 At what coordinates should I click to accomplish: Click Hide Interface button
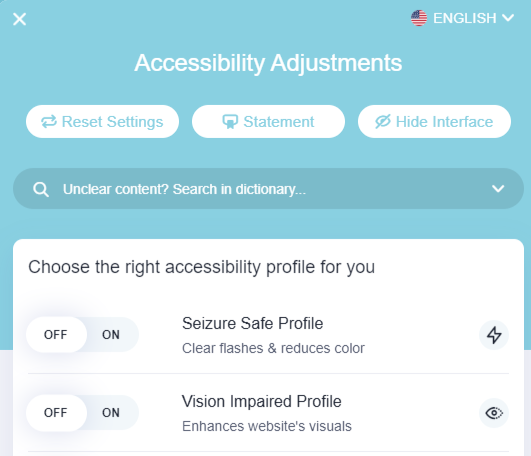[x=434, y=122]
